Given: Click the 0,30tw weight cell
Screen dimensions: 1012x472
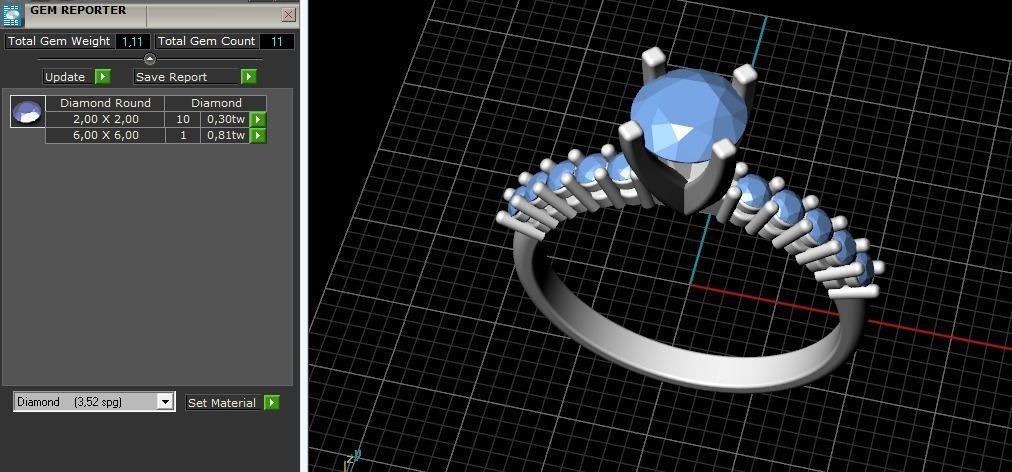Looking at the screenshot, I should coord(225,119).
